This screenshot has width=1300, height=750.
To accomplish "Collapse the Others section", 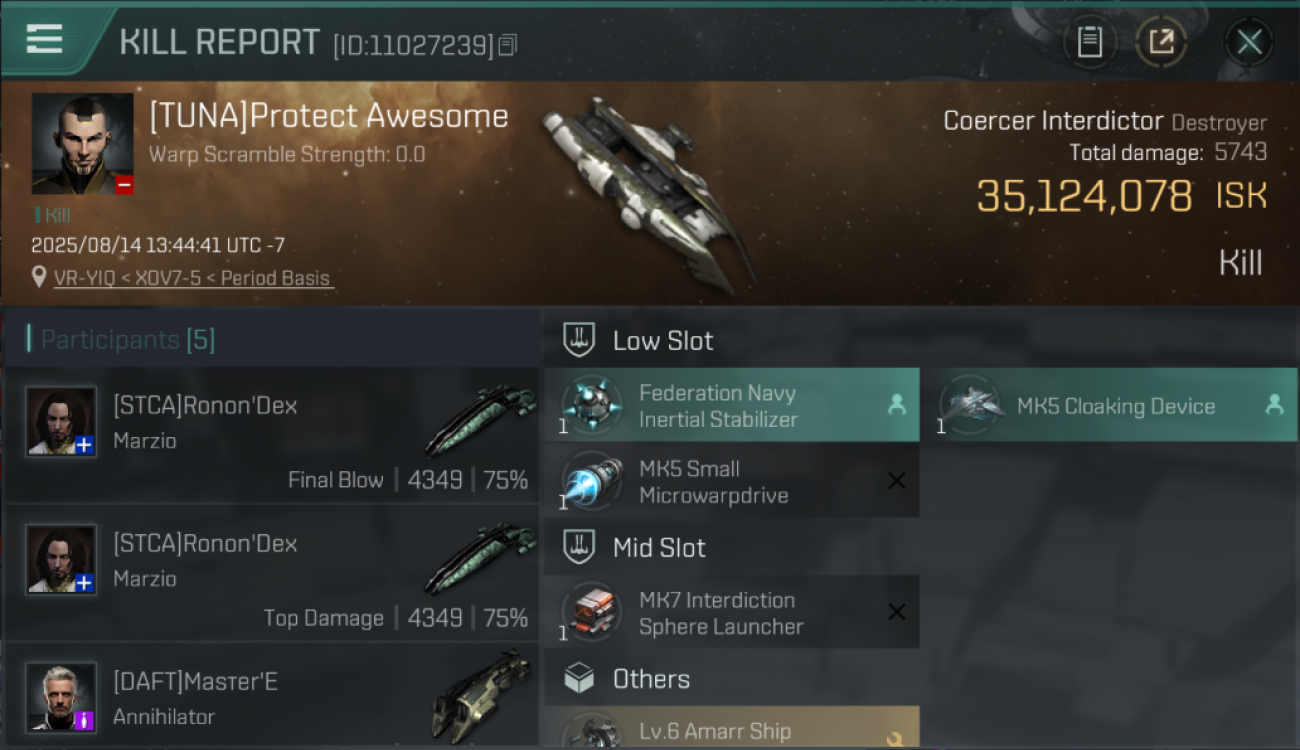I will (626, 679).
